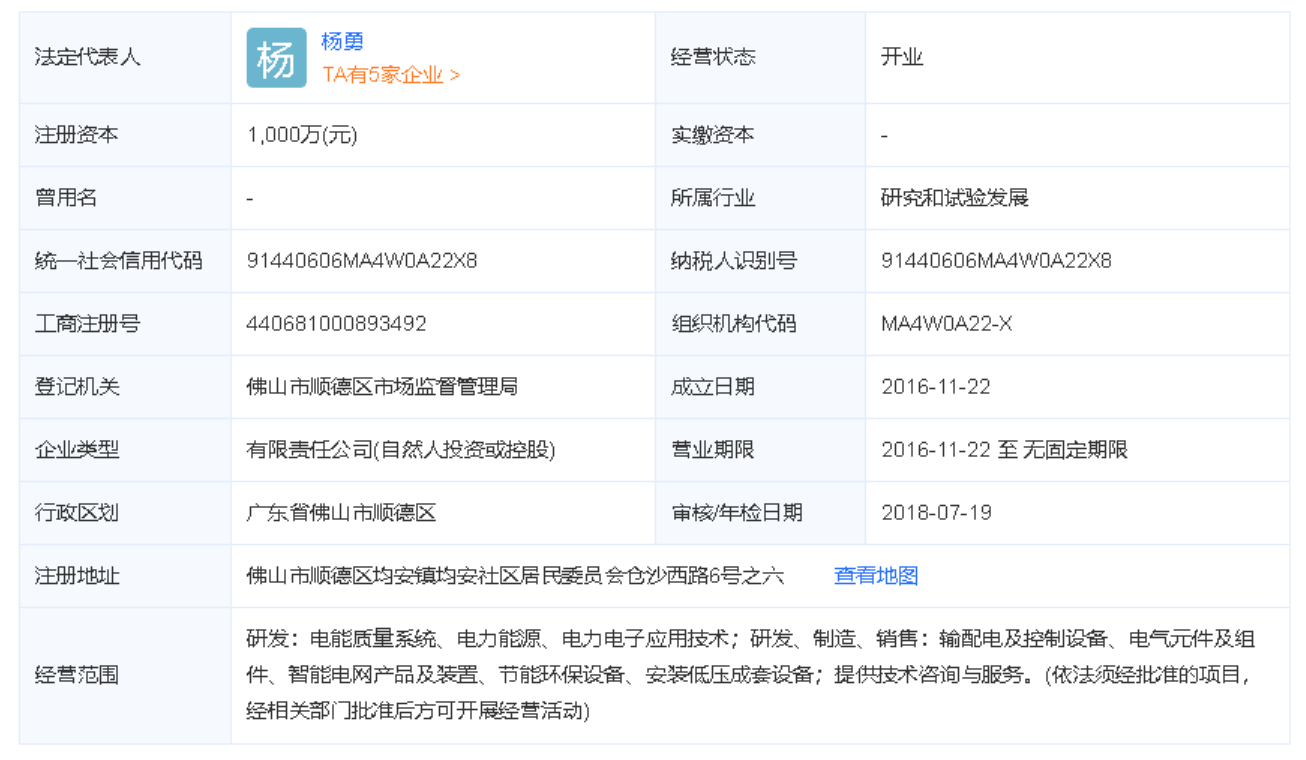Open the TA有5家企业 link

click(391, 75)
